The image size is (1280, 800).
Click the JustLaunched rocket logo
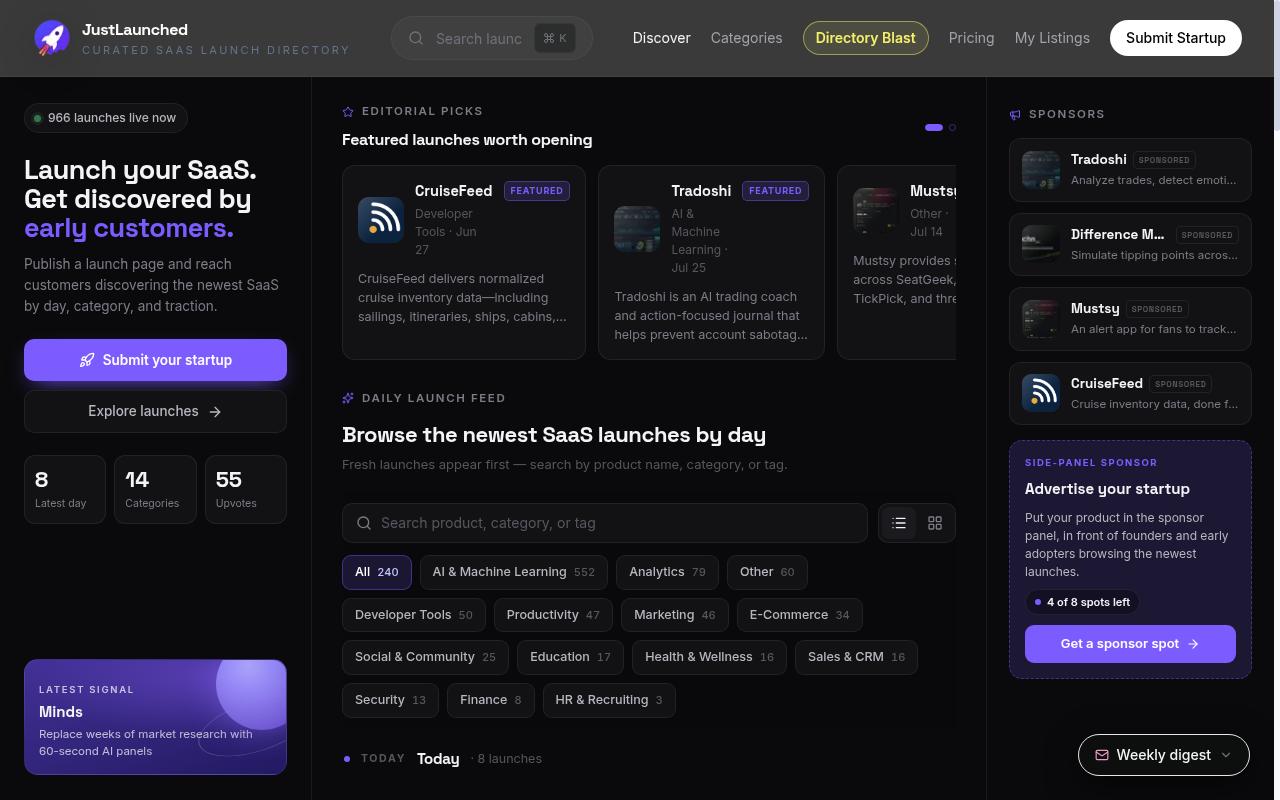click(52, 38)
